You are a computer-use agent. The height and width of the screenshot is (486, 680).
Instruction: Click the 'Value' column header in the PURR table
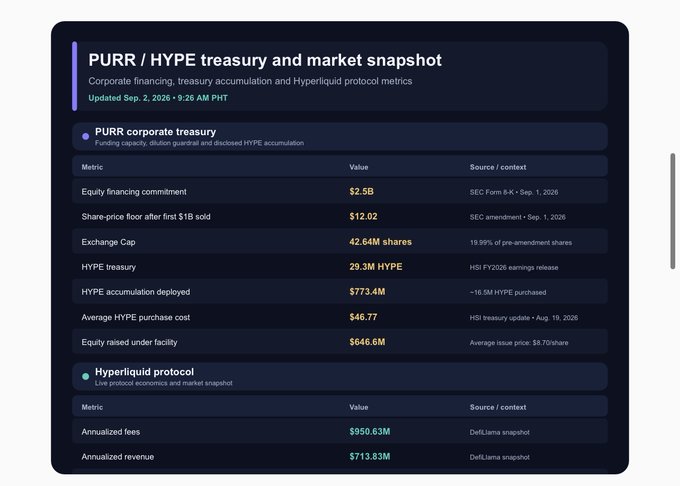(359, 167)
